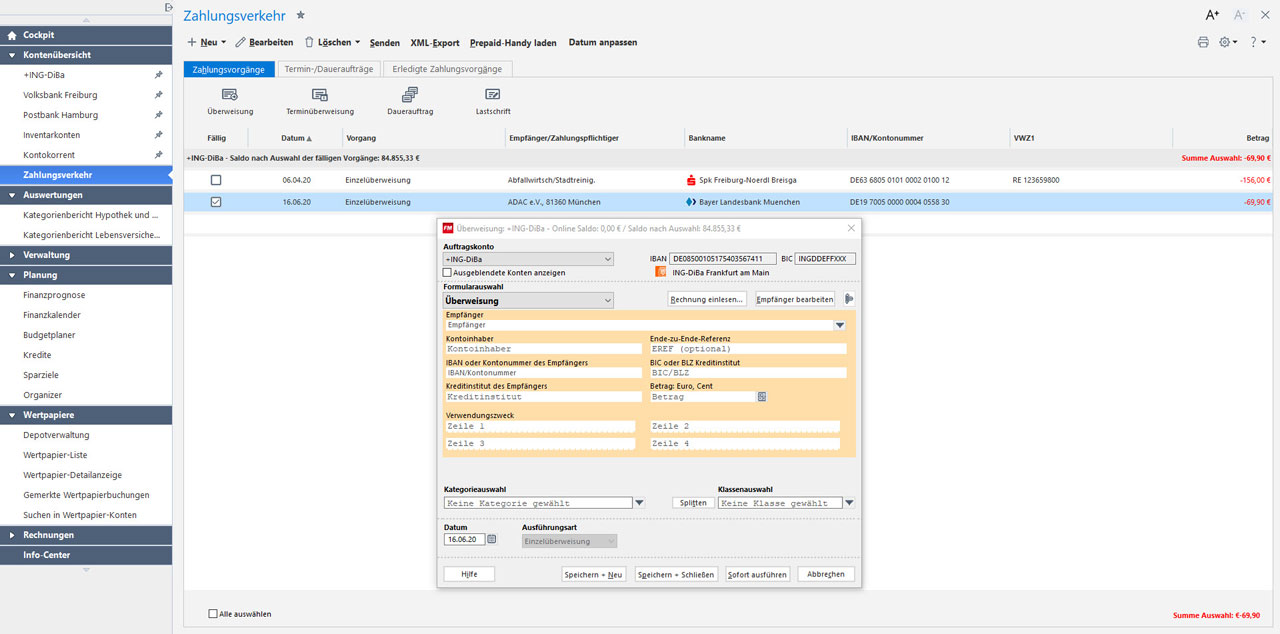Open the calendar picker beside Datum field

492,539
